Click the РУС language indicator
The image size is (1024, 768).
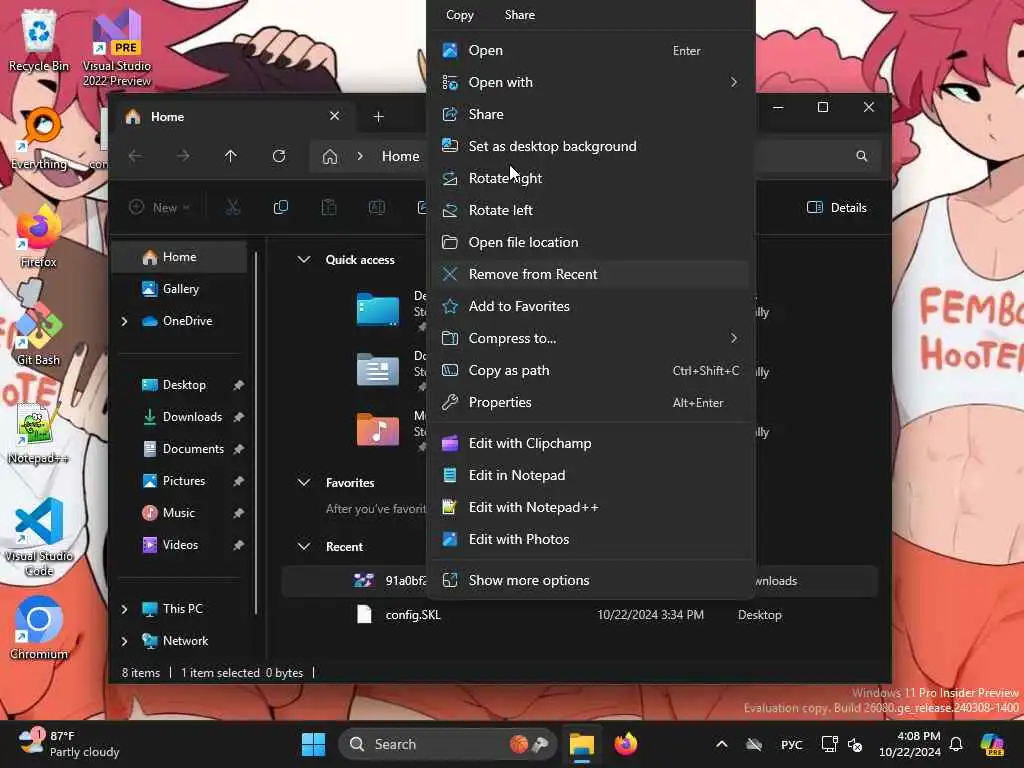point(792,744)
